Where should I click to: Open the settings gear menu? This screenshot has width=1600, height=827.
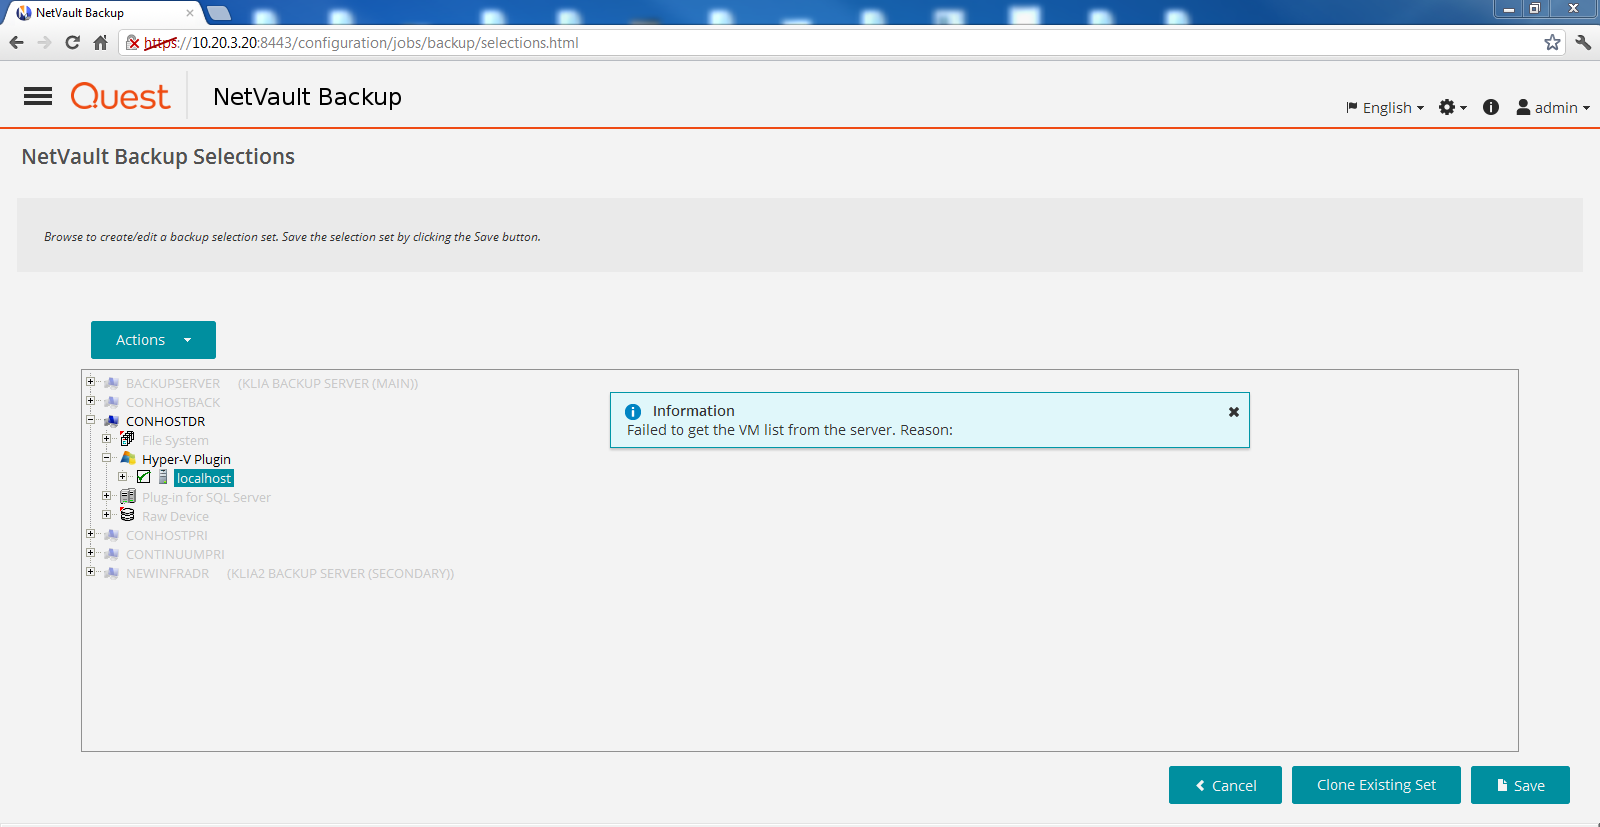1452,107
